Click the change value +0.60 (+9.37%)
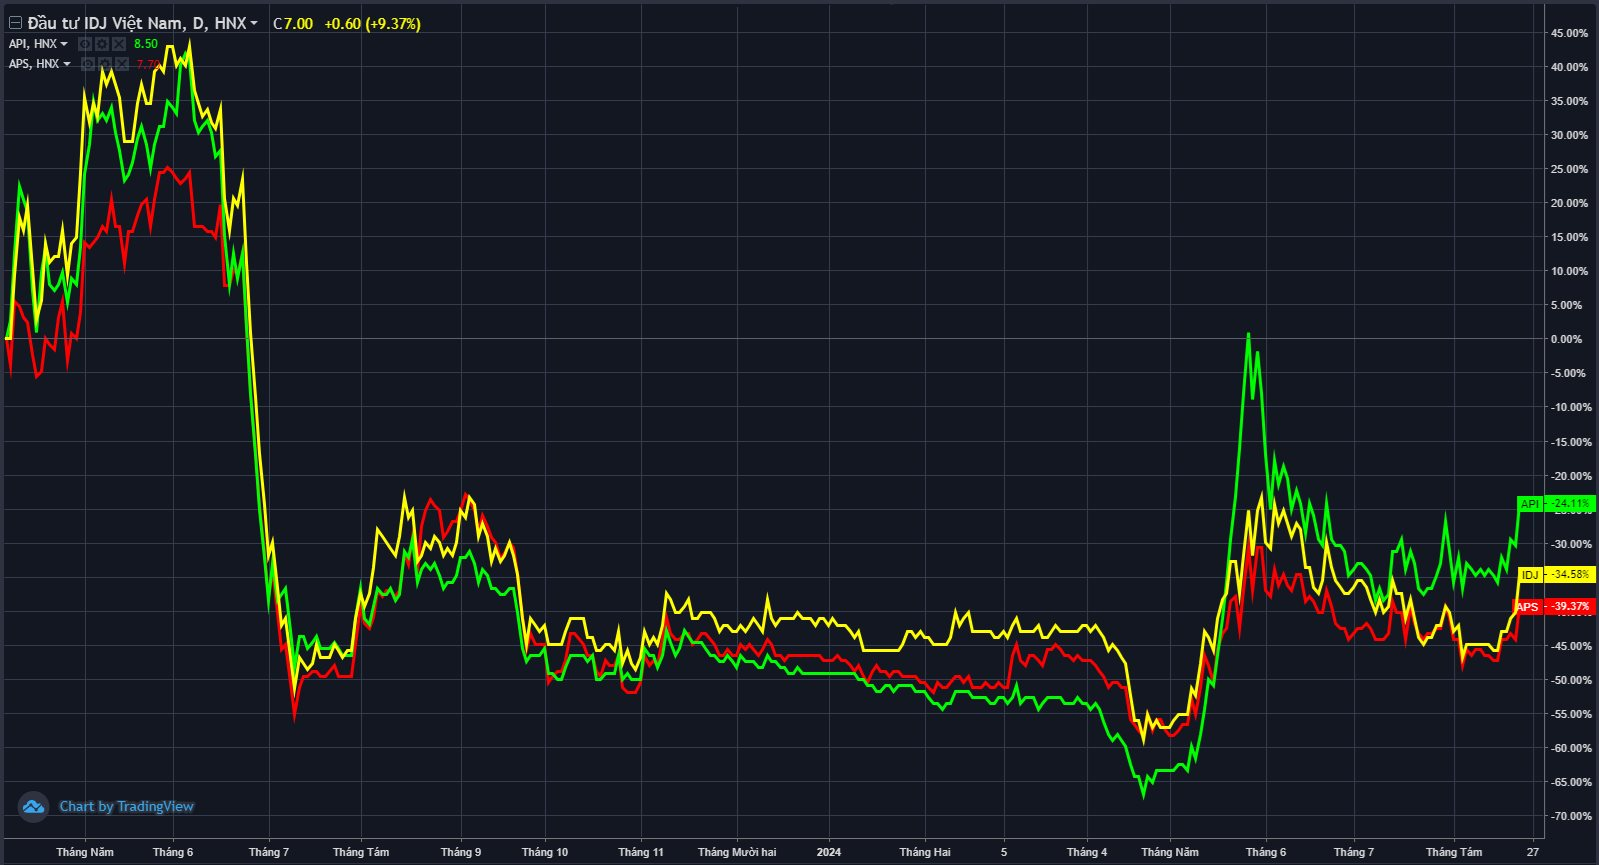 [x=372, y=23]
